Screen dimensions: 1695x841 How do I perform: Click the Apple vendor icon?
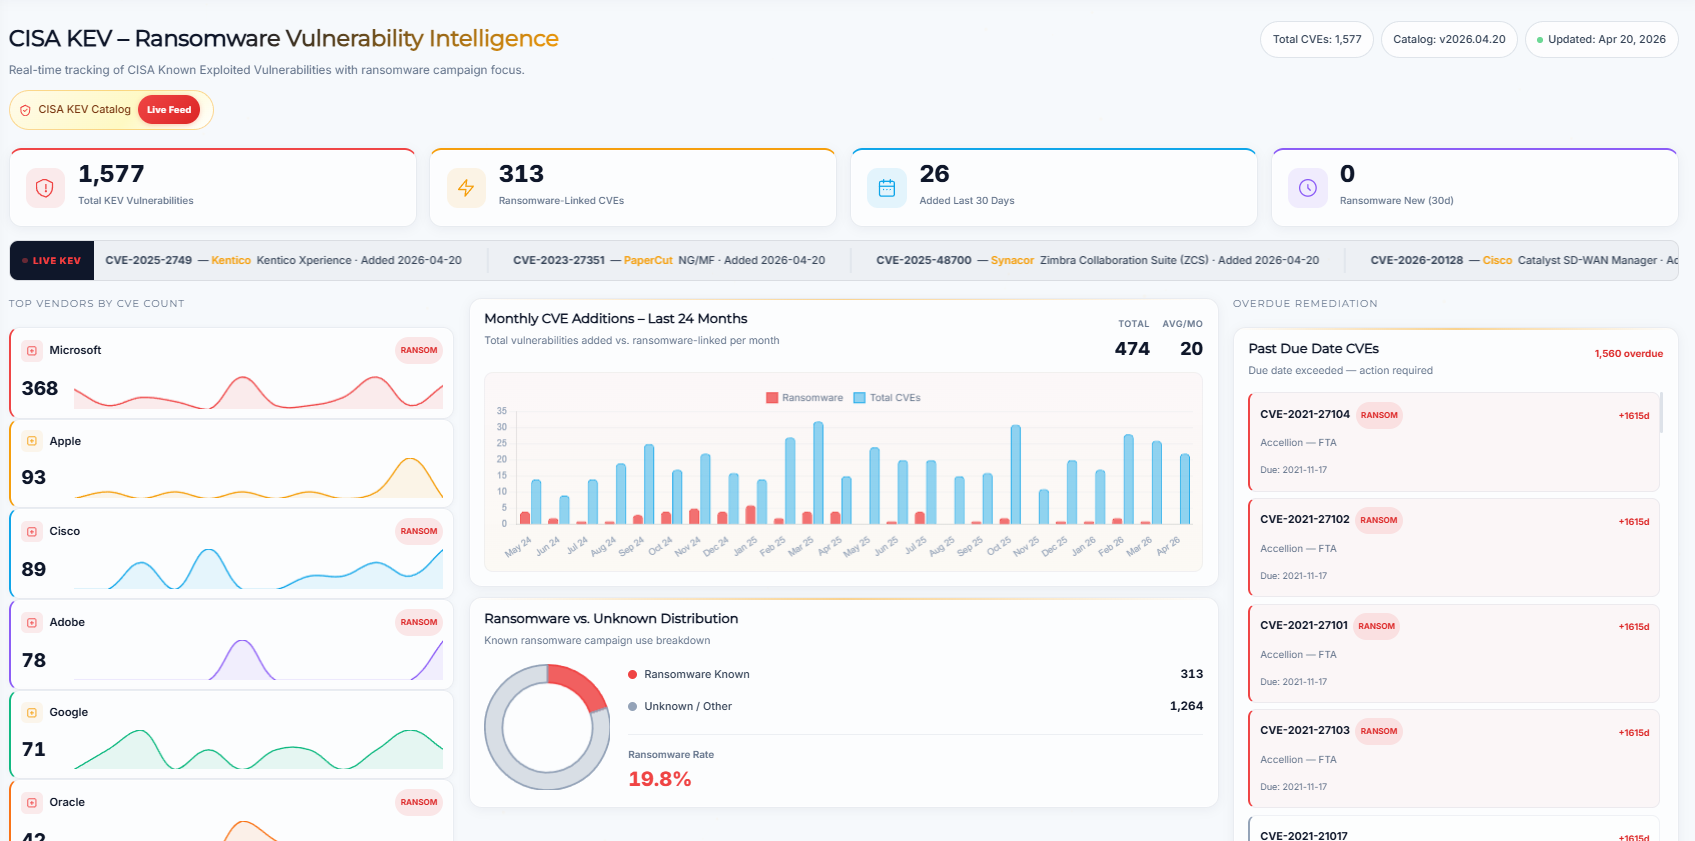(x=32, y=441)
